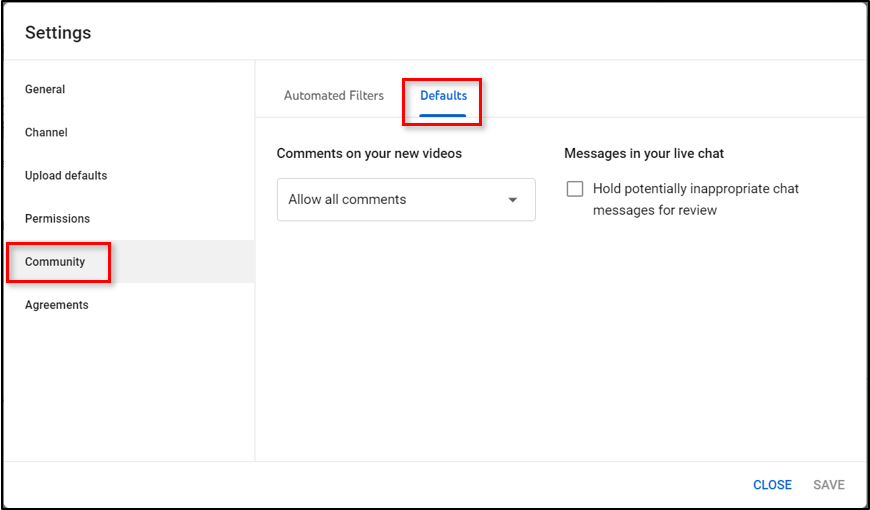Open the Agreements section
Screen dimensions: 870x510
click(57, 305)
